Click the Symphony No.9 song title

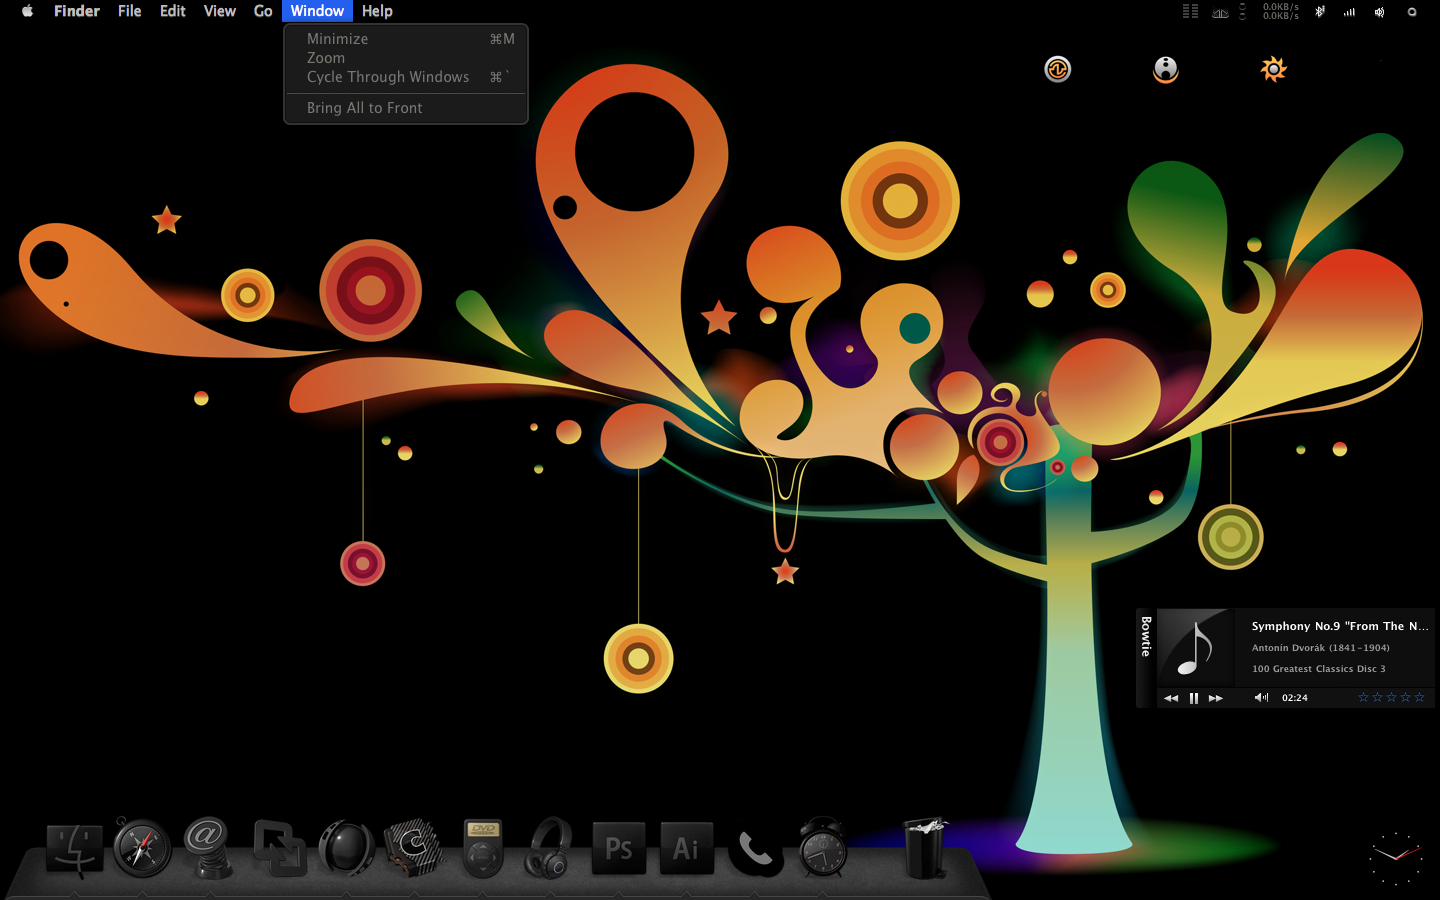1340,626
